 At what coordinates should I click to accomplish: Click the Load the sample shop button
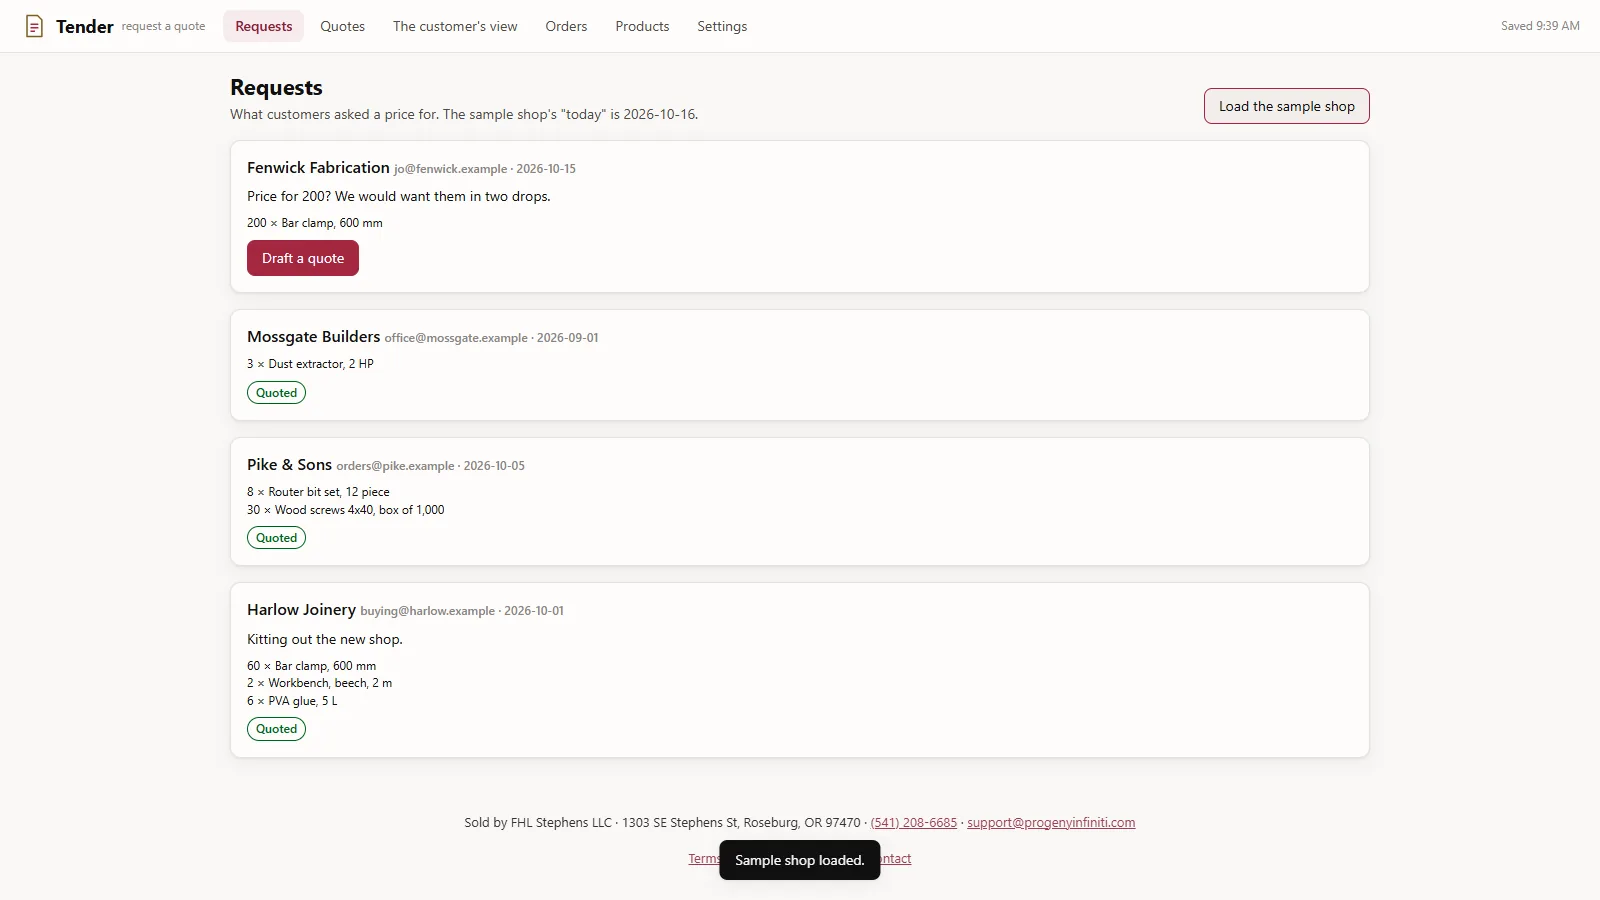click(1286, 106)
